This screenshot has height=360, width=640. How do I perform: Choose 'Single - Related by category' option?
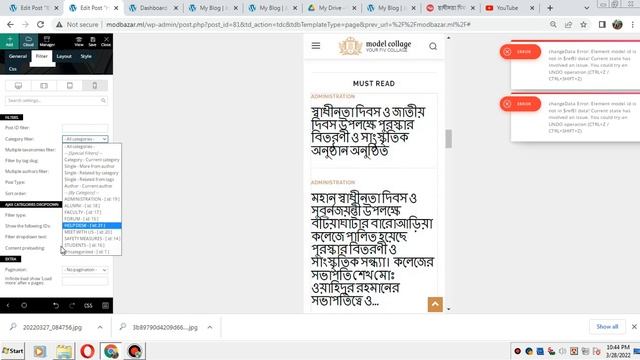[92, 173]
